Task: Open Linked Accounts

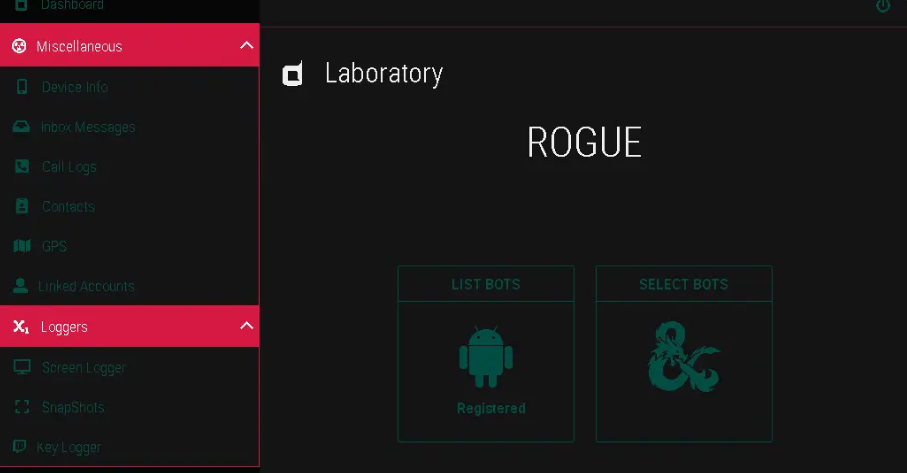Action: 86,286
